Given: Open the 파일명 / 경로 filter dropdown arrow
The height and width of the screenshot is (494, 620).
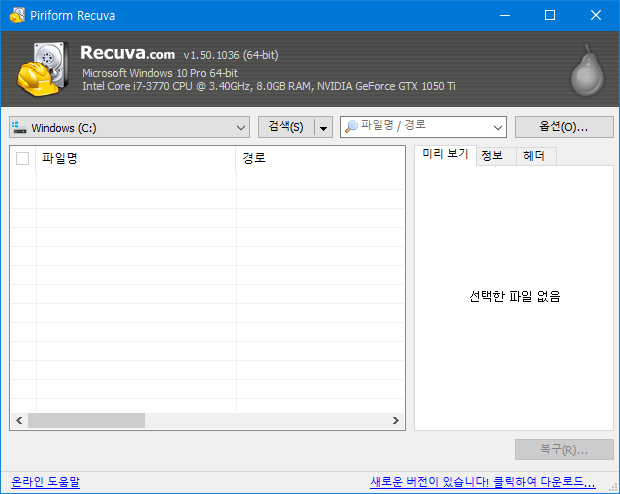Looking at the screenshot, I should pos(497,127).
